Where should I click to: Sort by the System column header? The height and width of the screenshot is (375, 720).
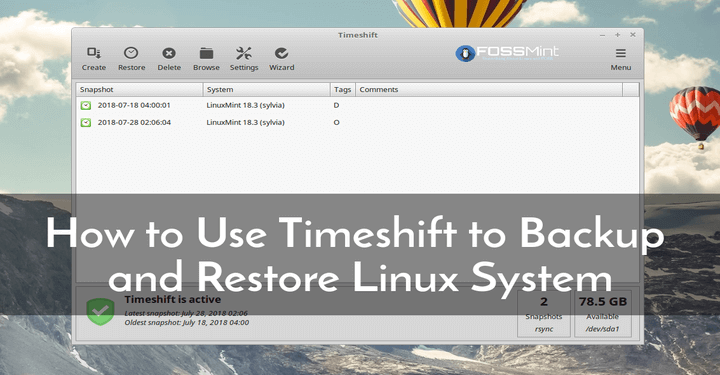pyautogui.click(x=266, y=90)
